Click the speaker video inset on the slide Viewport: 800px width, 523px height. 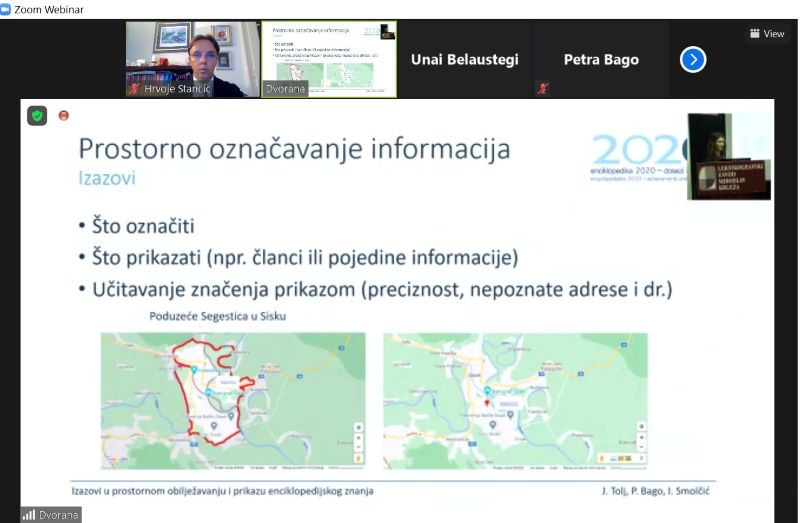tap(728, 156)
